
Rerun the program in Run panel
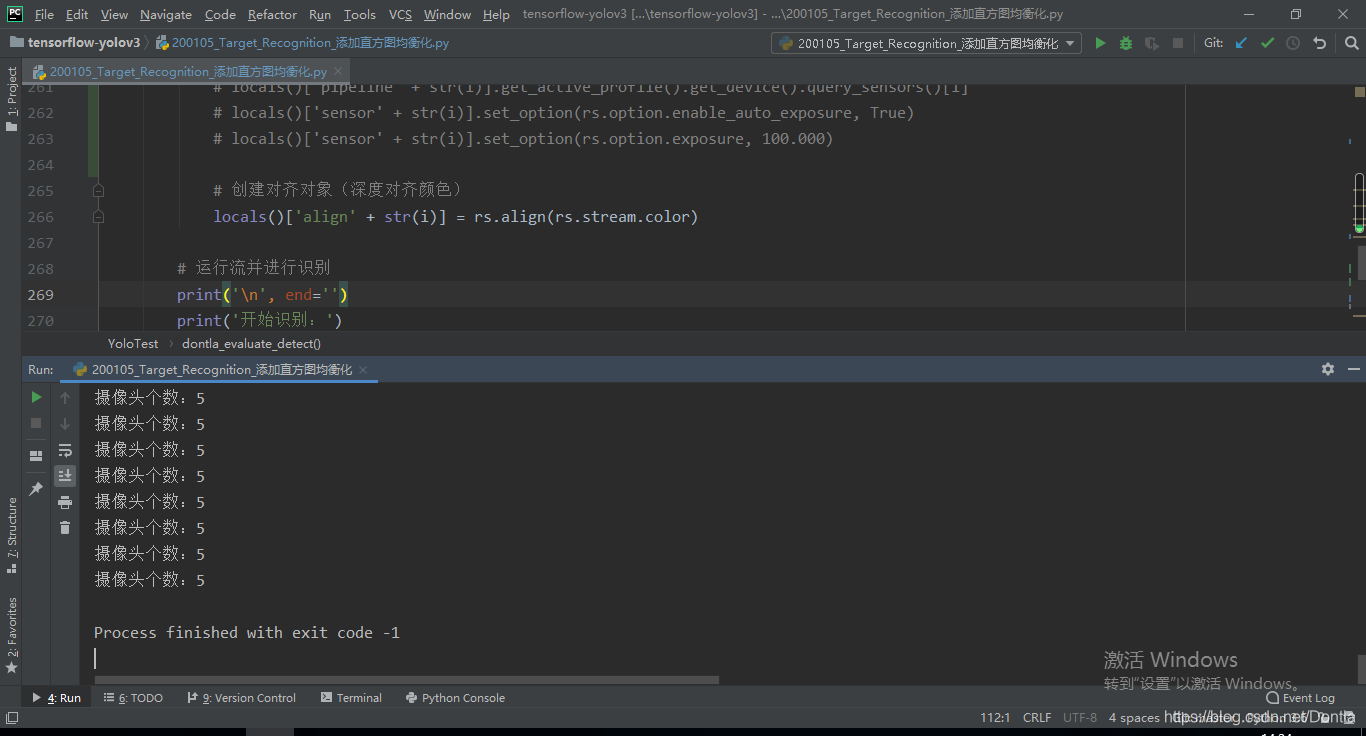pos(36,397)
